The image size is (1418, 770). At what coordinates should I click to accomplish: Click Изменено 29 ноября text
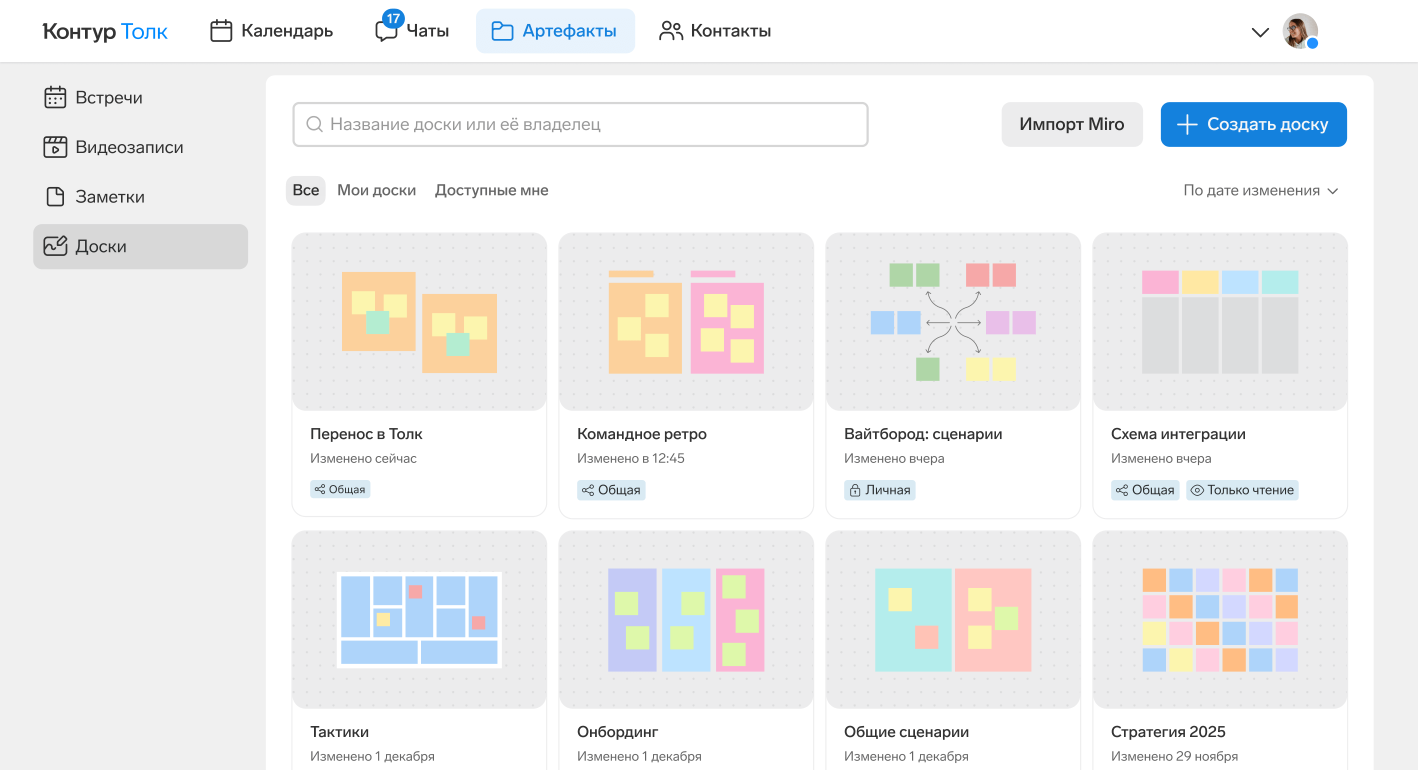tap(1174, 757)
